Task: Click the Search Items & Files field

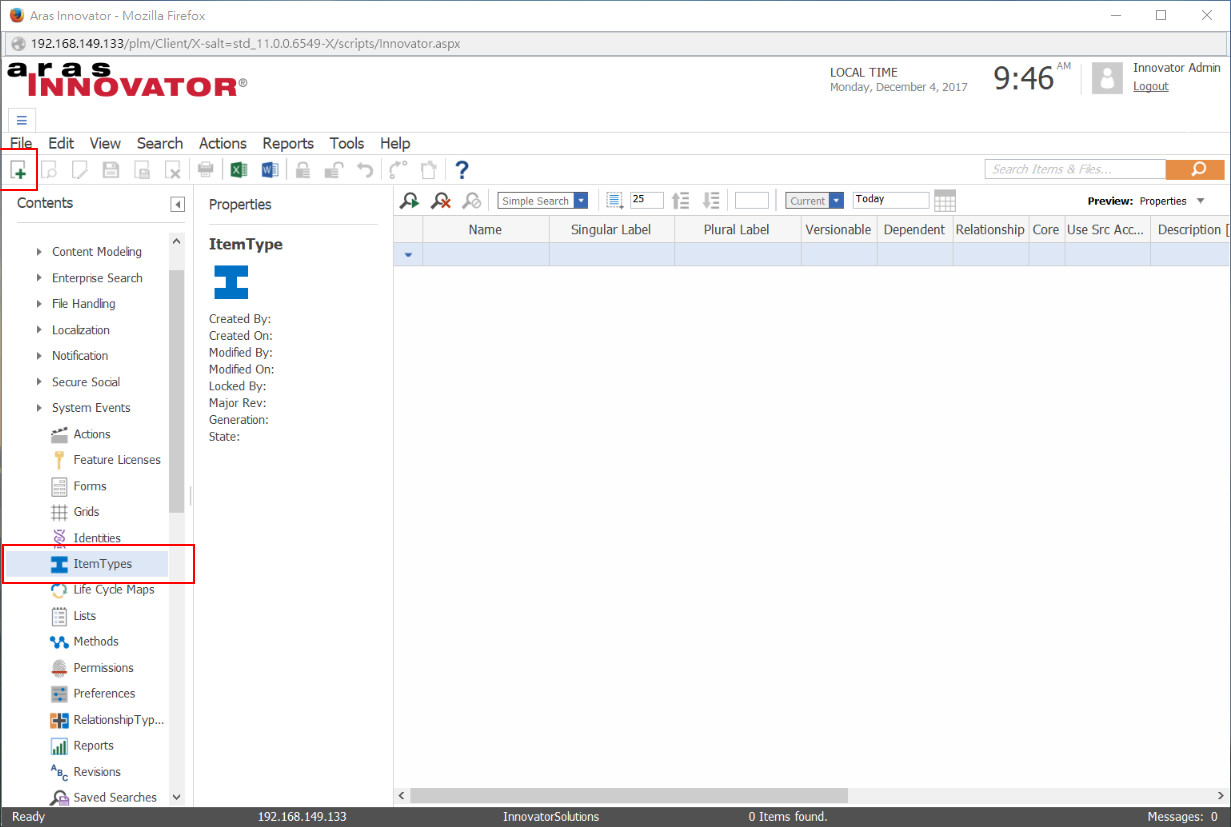Action: 1075,169
